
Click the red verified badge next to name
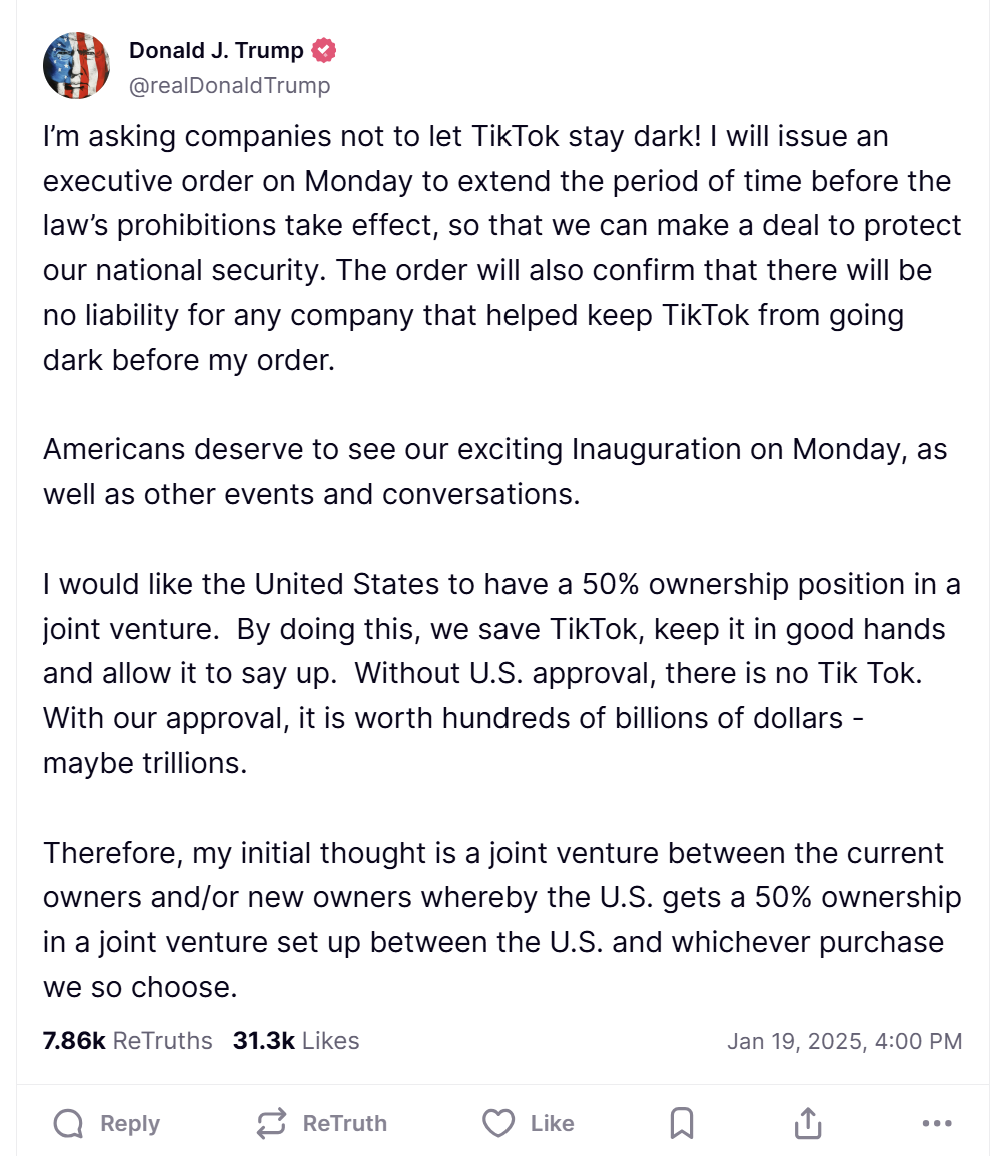coord(324,50)
